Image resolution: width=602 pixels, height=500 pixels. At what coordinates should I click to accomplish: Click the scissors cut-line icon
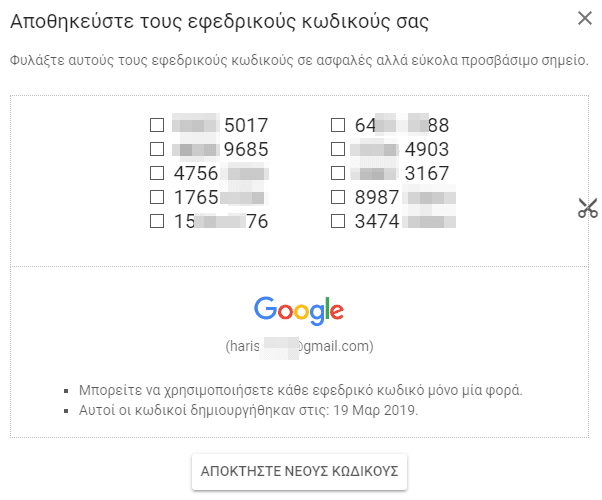(588, 208)
